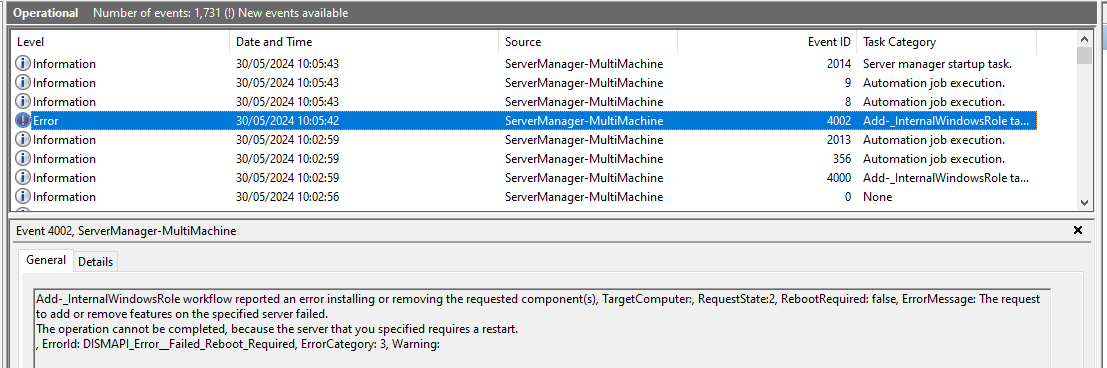Image resolution: width=1107 pixels, height=368 pixels.
Task: Sort list by Event ID header
Action: coord(767,42)
